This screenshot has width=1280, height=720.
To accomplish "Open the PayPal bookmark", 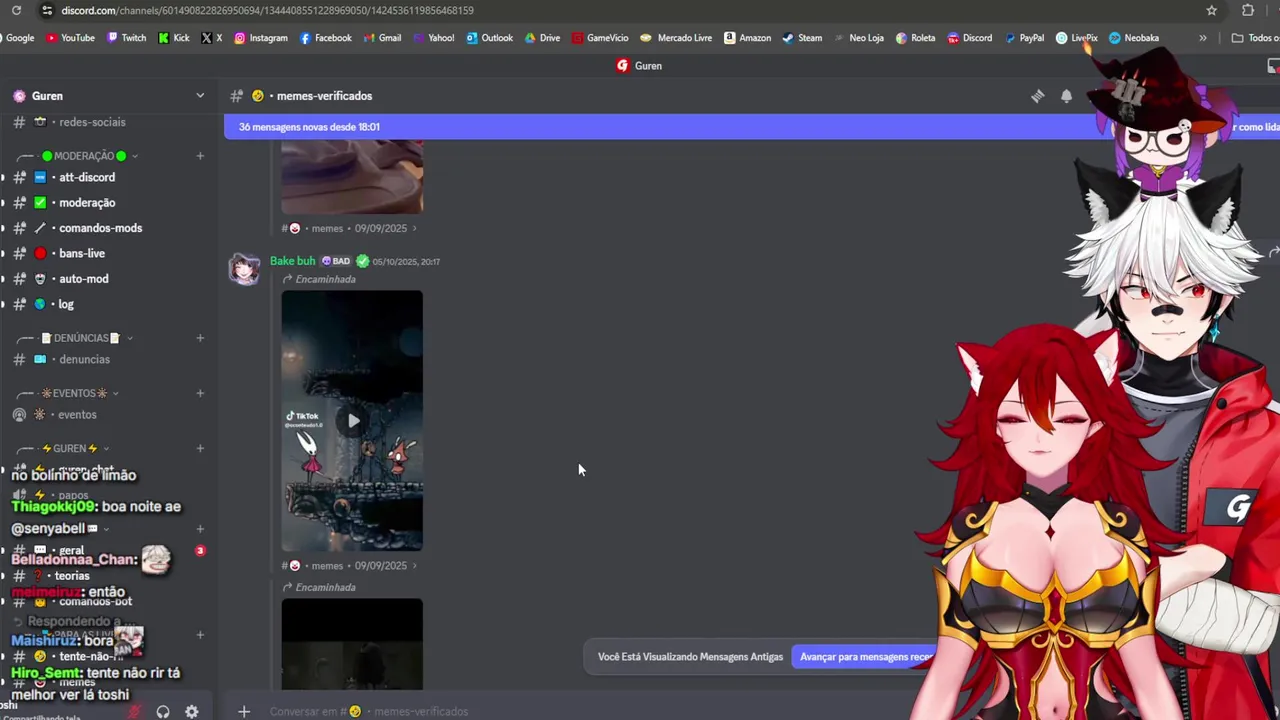I will coord(1024,38).
